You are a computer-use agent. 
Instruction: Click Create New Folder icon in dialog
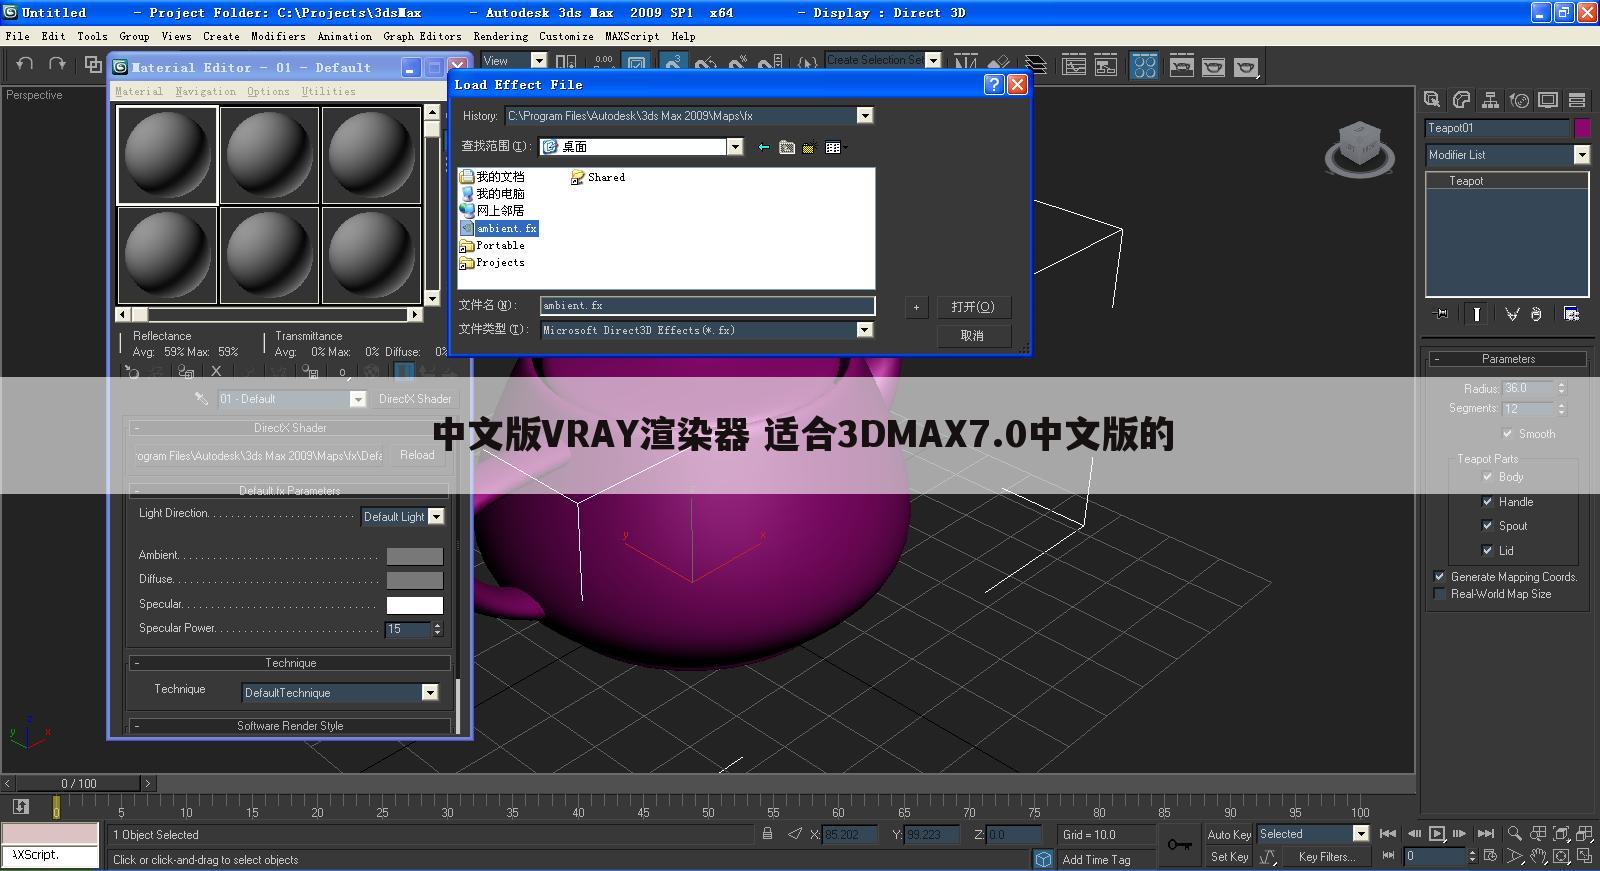coord(809,147)
